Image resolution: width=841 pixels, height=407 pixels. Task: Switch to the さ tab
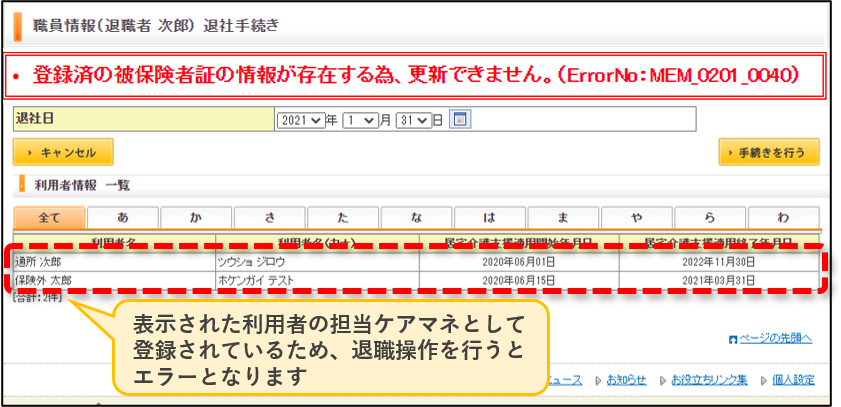pyautogui.click(x=270, y=218)
